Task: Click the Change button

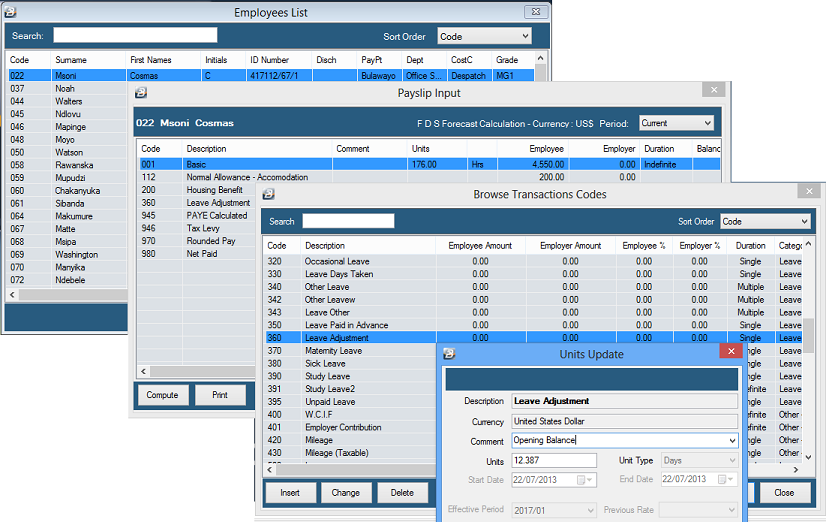Action: coord(346,493)
